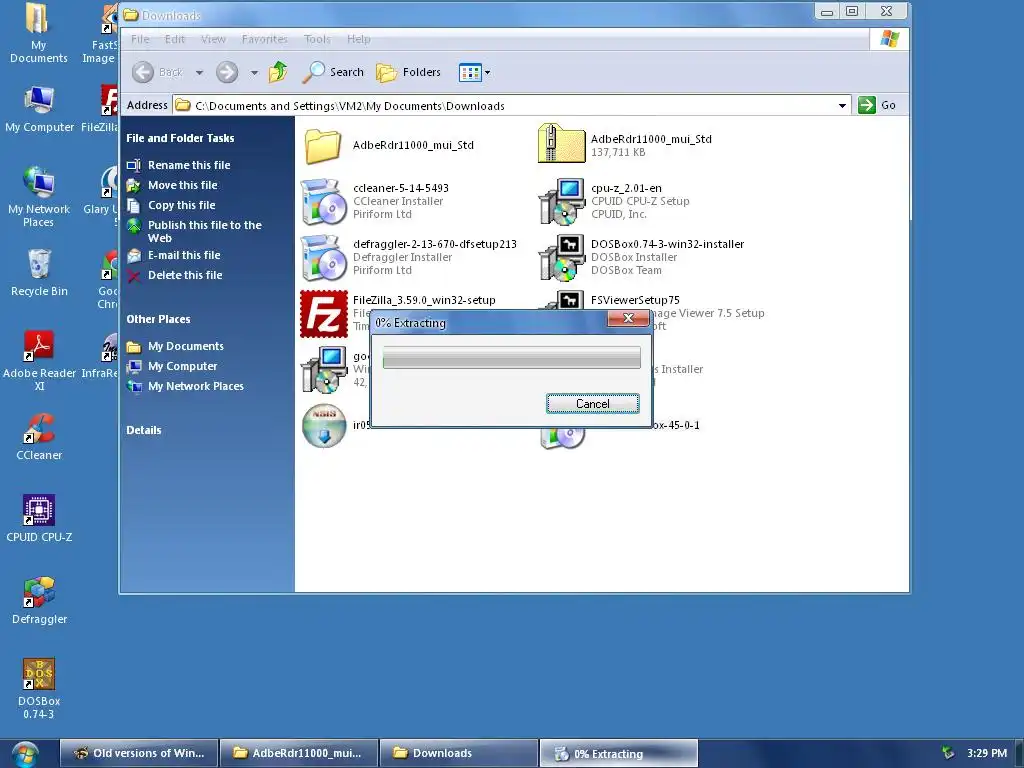This screenshot has width=1024, height=768.
Task: Open the File menu
Action: (140, 39)
